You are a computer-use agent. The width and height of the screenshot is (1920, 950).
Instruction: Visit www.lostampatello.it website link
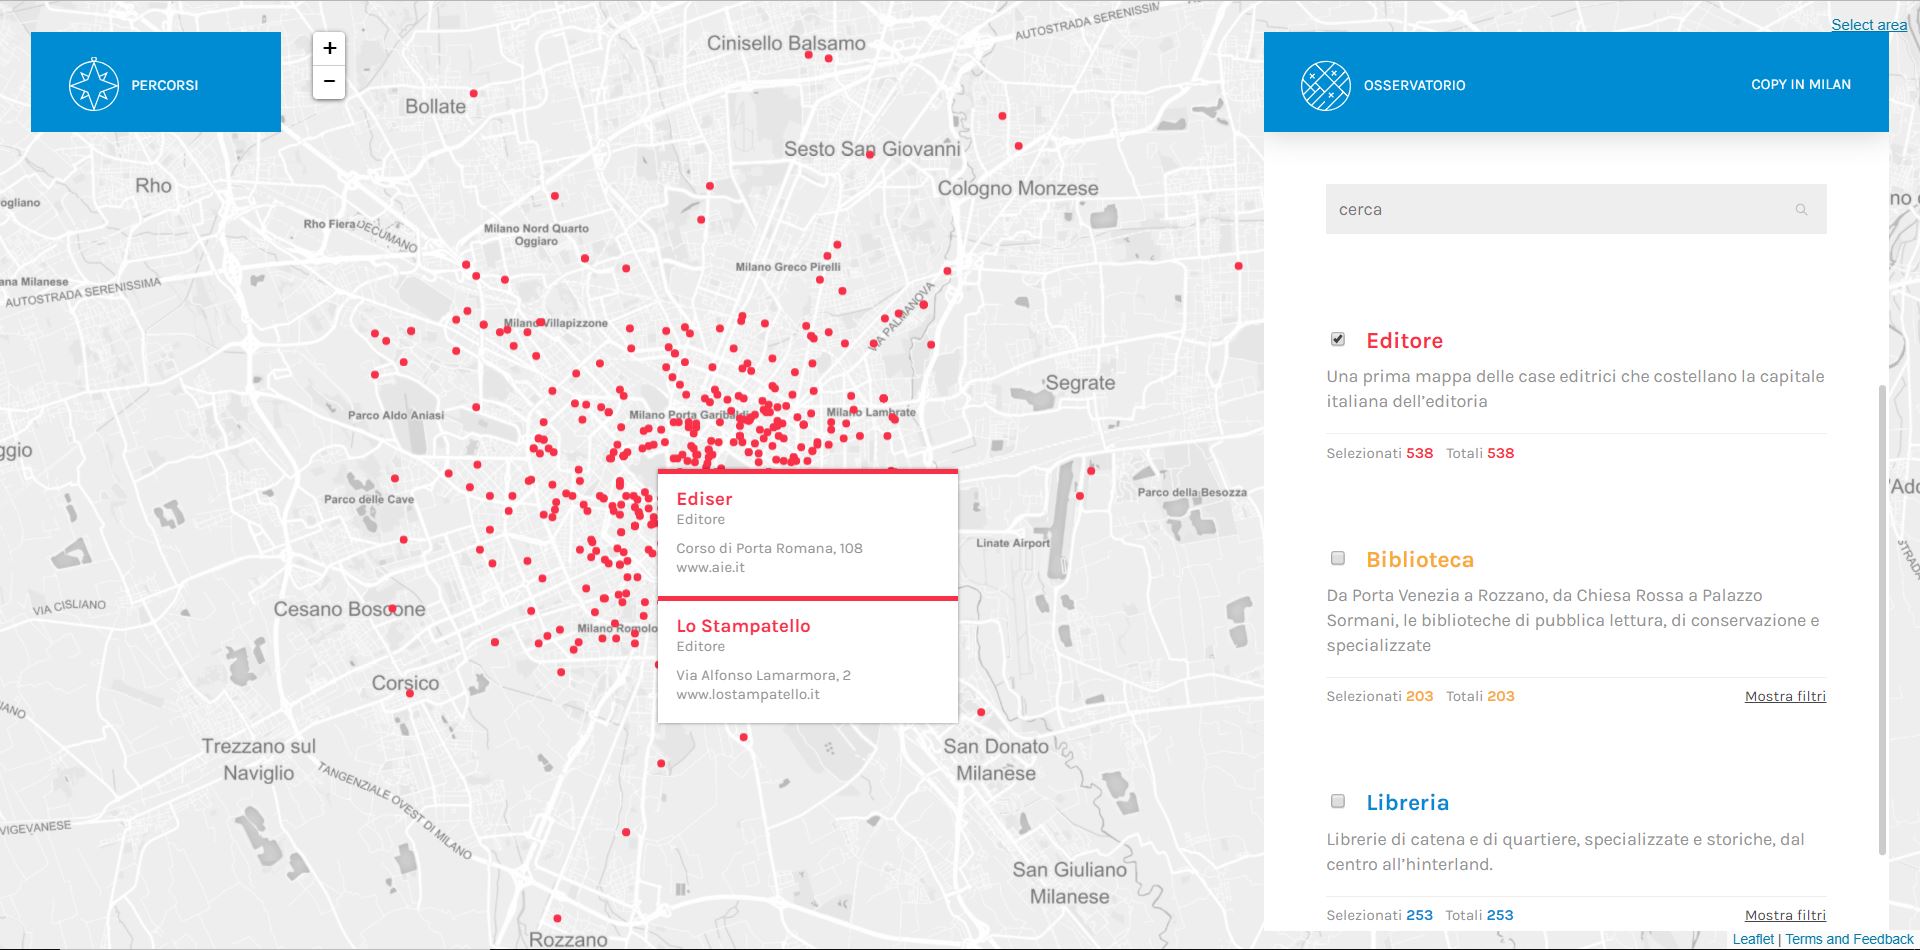point(748,694)
